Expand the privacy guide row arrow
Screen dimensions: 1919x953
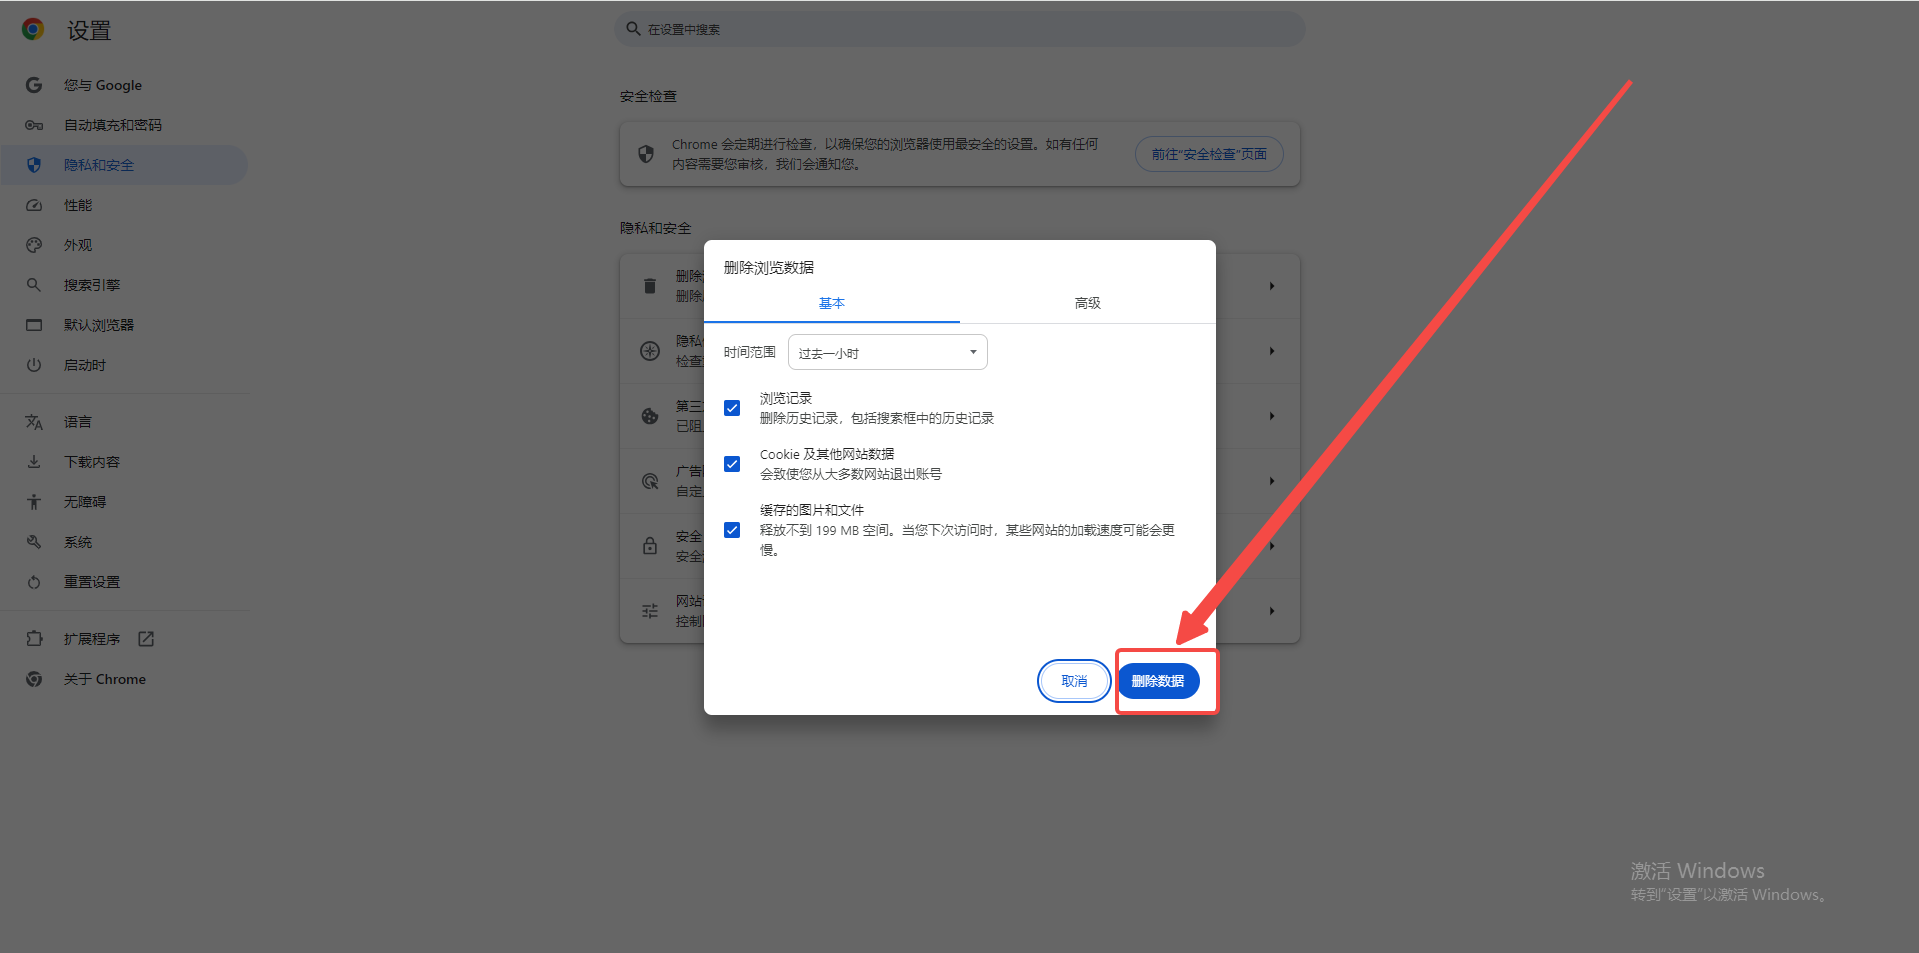click(x=1272, y=351)
